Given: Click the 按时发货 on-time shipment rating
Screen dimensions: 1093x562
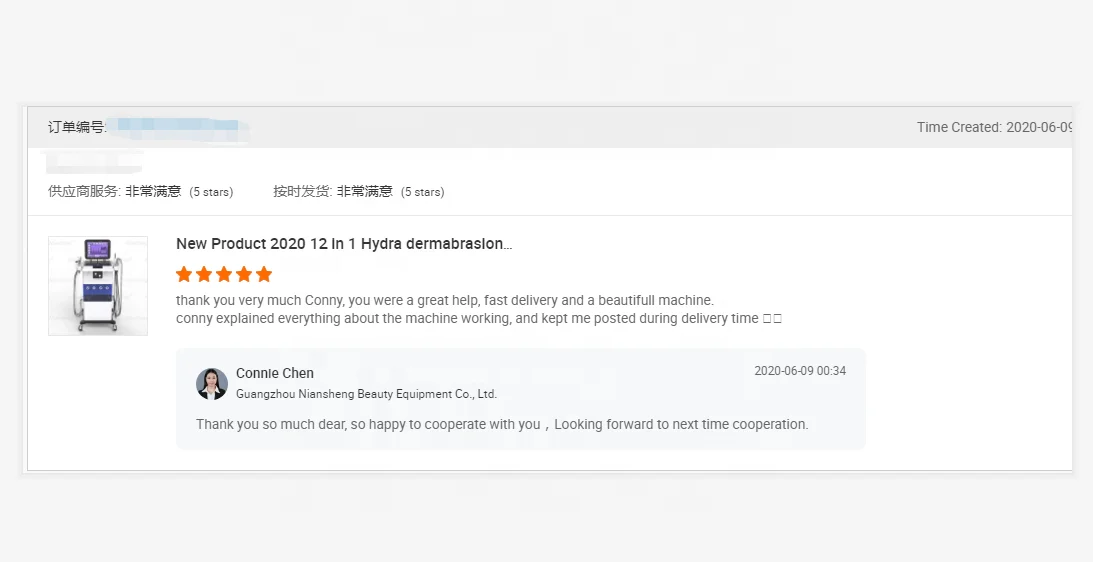Looking at the screenshot, I should pyautogui.click(x=358, y=191).
